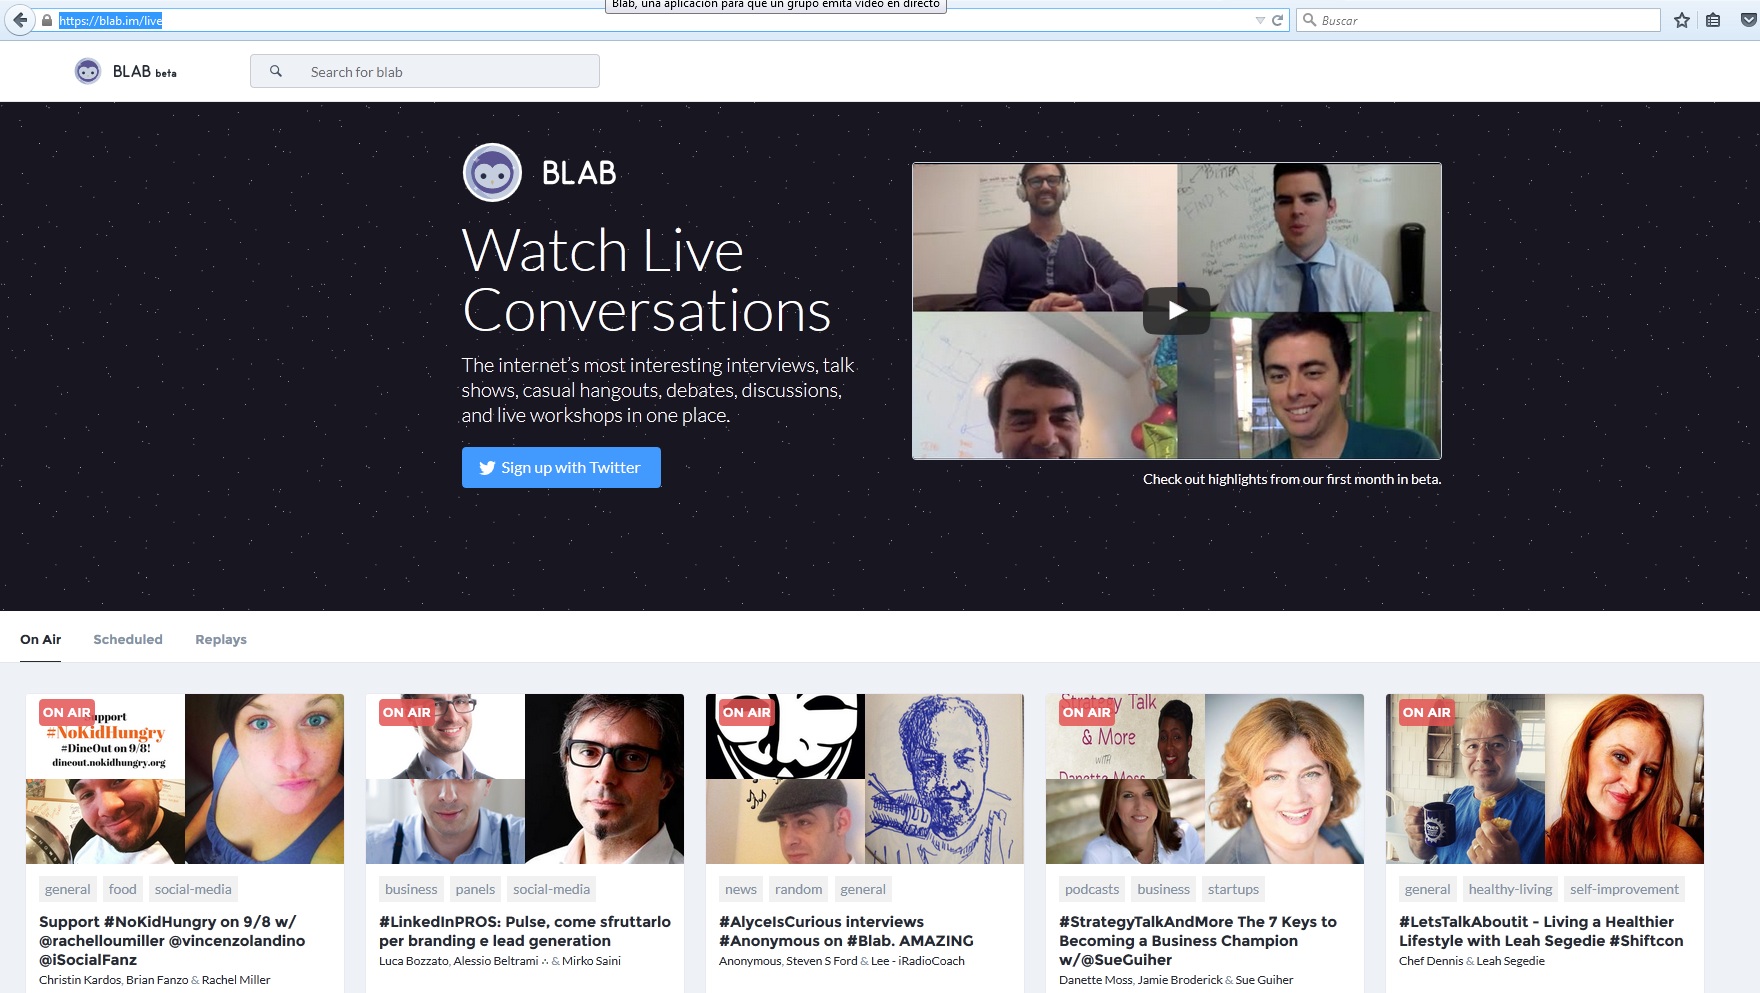Click general tag on AlyceIsCurious card
The width and height of the screenshot is (1760, 993).
[x=863, y=889]
